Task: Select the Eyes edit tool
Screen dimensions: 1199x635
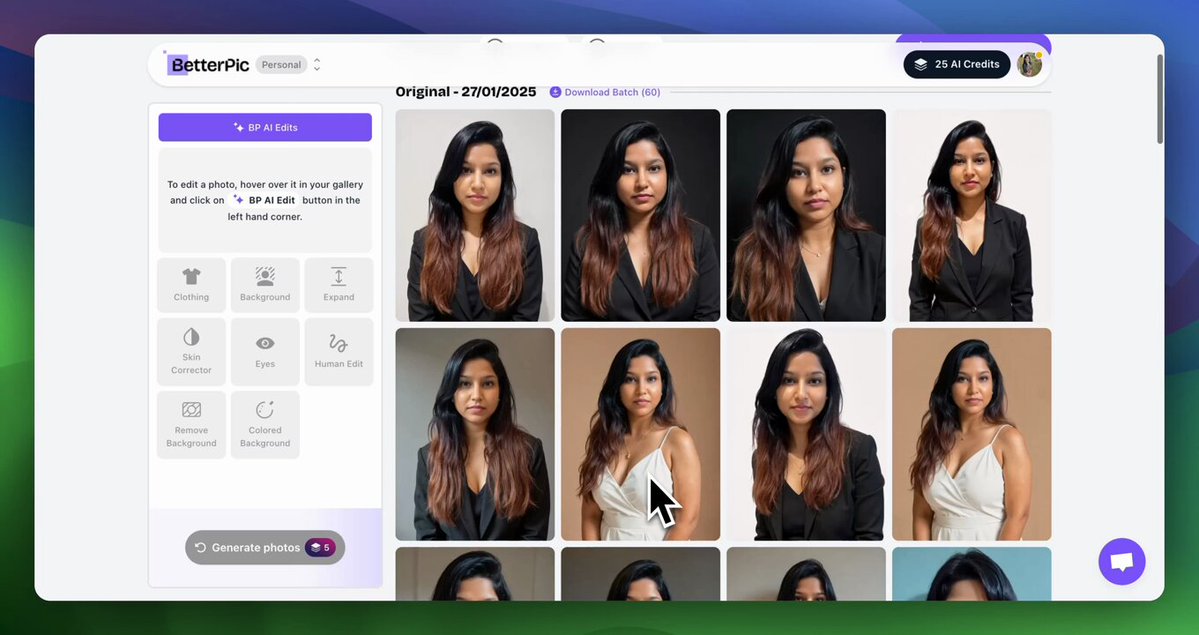Action: click(x=265, y=352)
